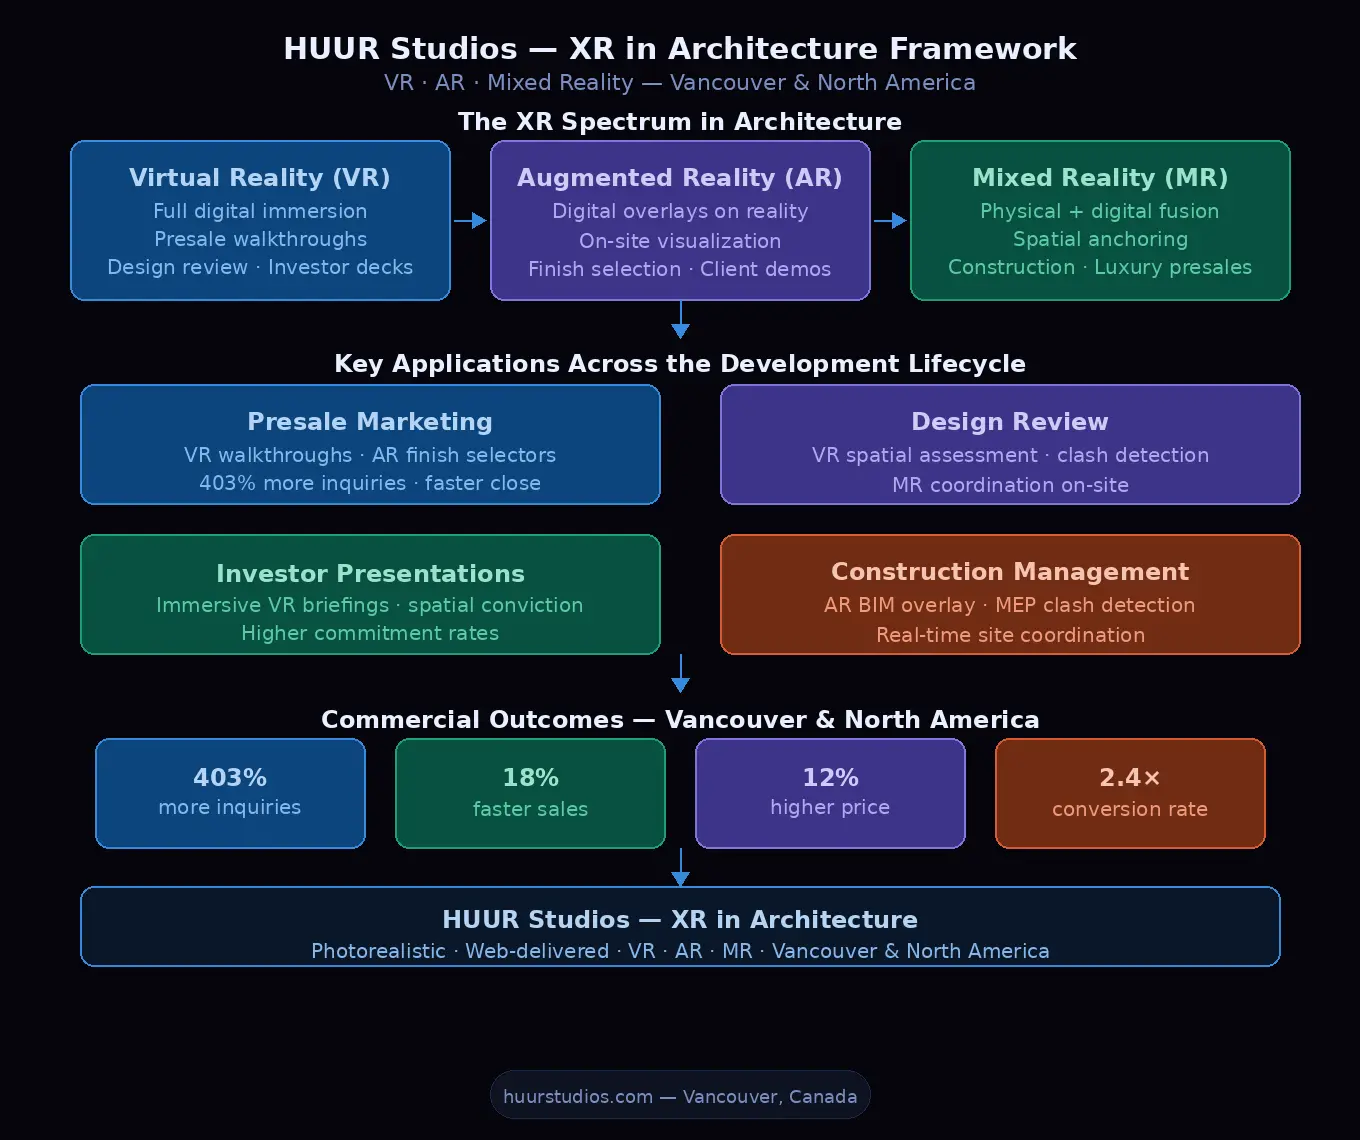Click the Augmented Reality (AR) card
Viewport: 1360px width, 1140px height.
[680, 220]
